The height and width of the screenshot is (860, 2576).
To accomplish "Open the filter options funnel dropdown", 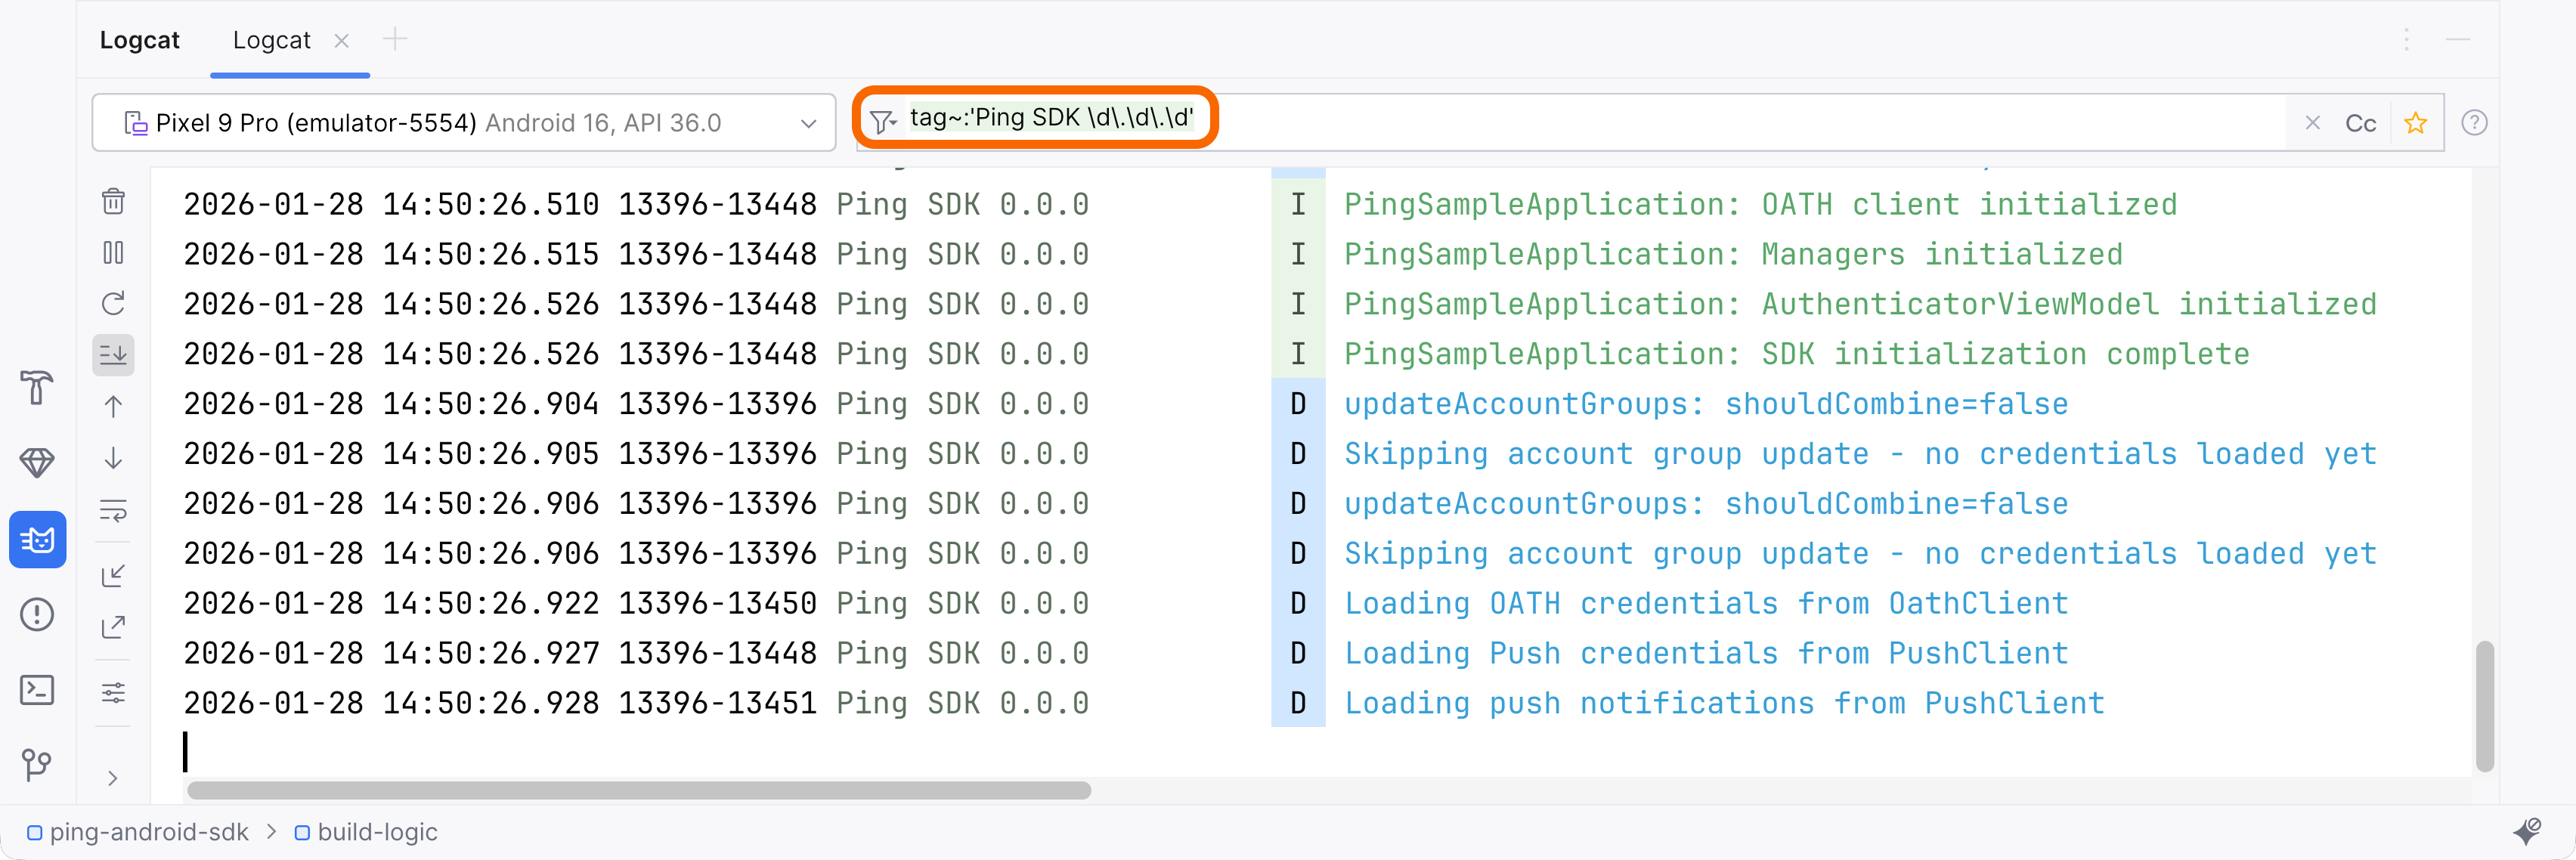I will point(881,121).
